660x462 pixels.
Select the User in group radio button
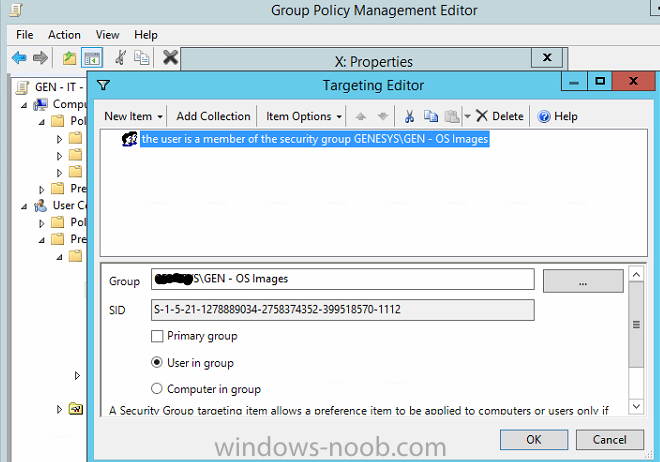click(x=157, y=363)
